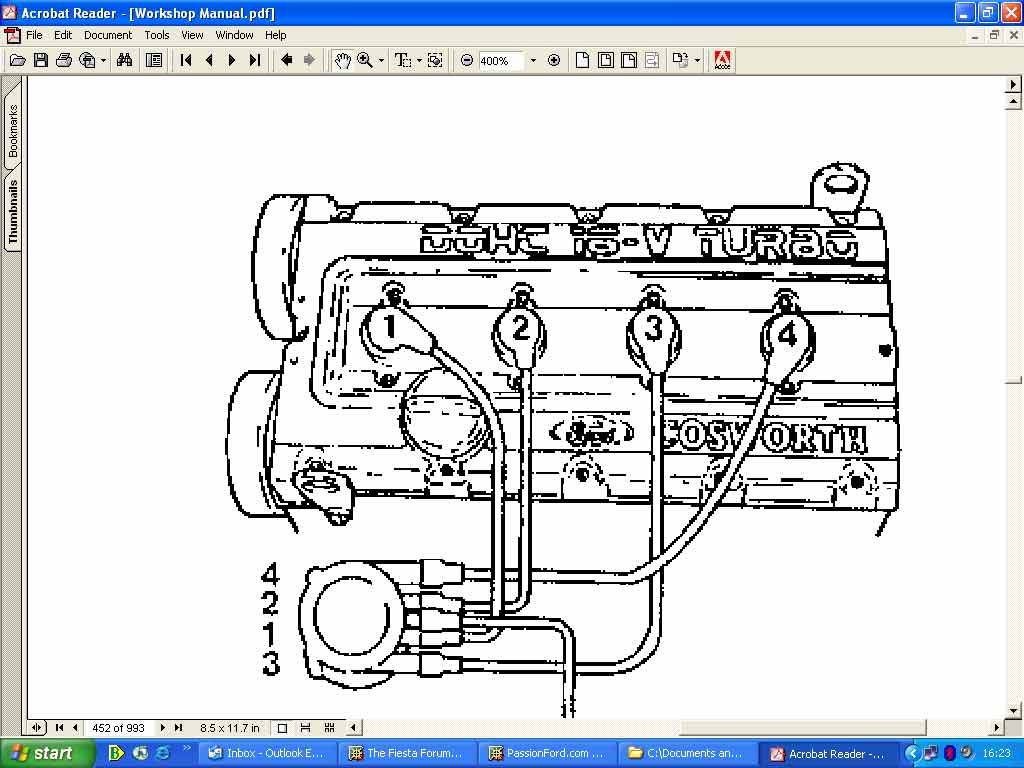The width and height of the screenshot is (1024, 768).
Task: Open the Tools menu
Action: tap(157, 35)
